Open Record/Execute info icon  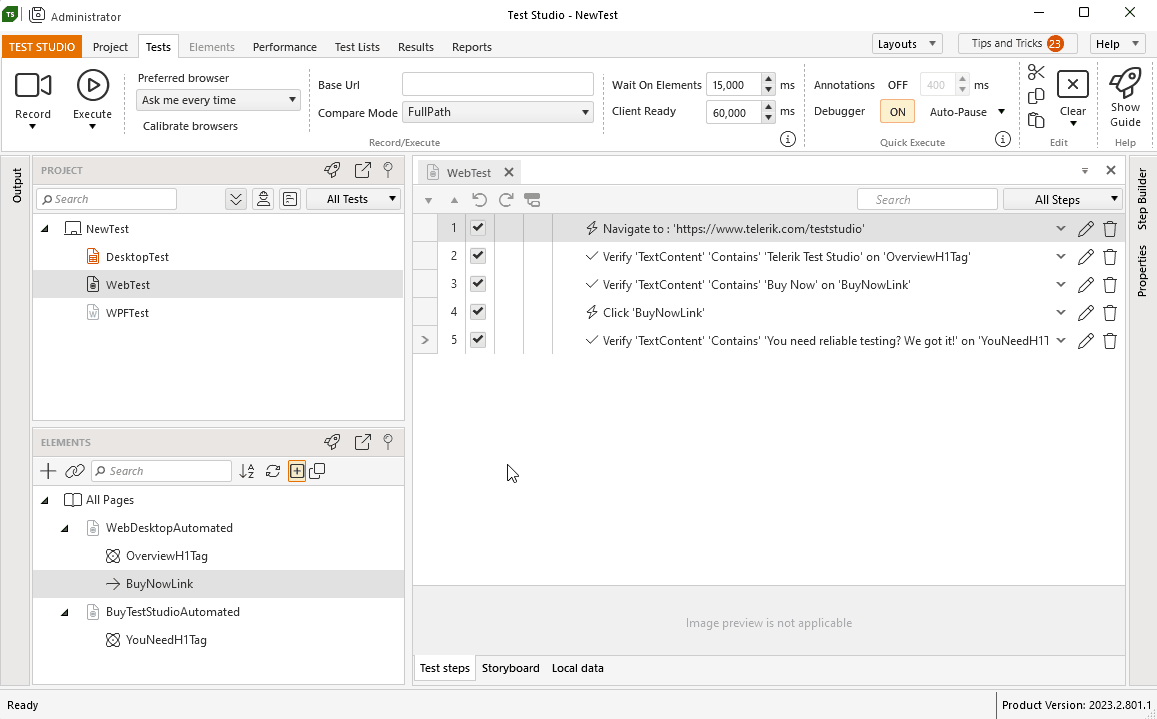(x=788, y=139)
